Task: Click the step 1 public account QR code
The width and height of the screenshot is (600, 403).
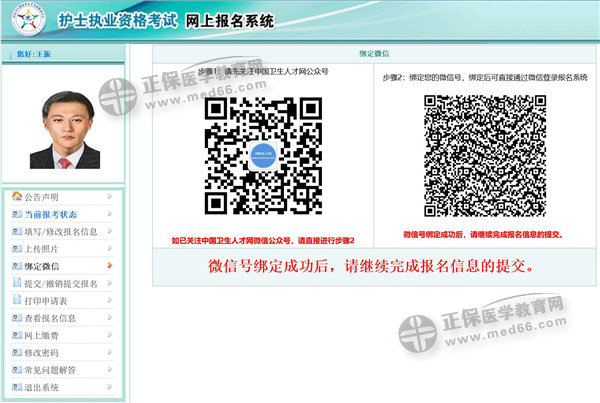Action: (262, 156)
